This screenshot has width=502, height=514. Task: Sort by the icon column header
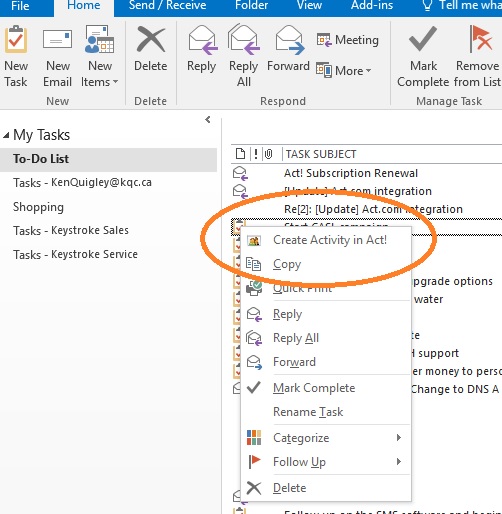pyautogui.click(x=240, y=154)
